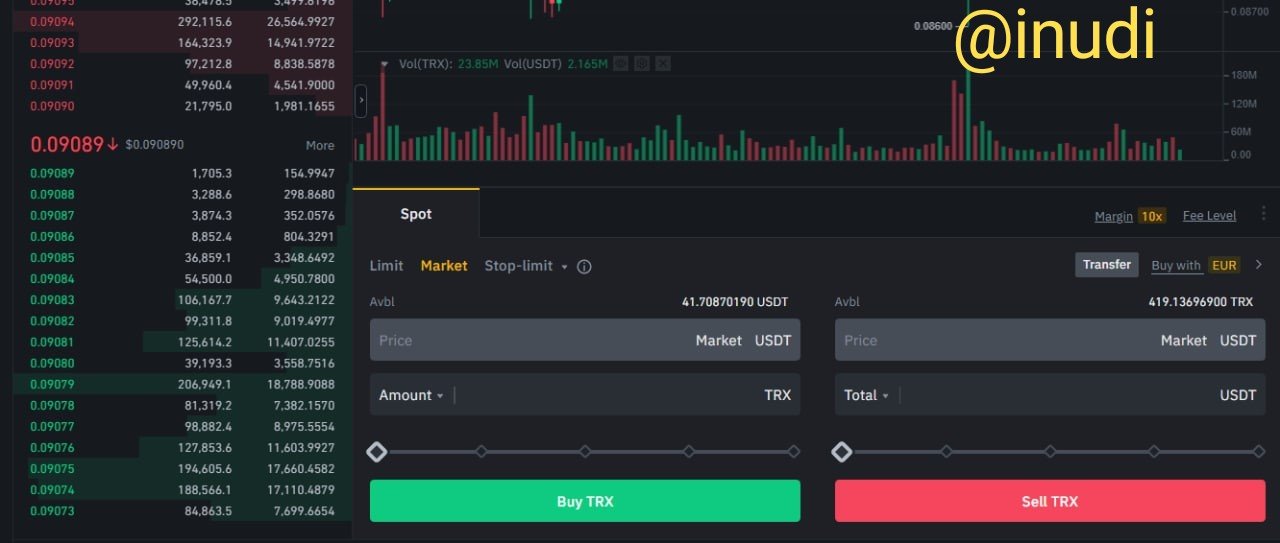The width and height of the screenshot is (1280, 543).
Task: Click the ask amount 292,115.6
Action: pos(204,21)
